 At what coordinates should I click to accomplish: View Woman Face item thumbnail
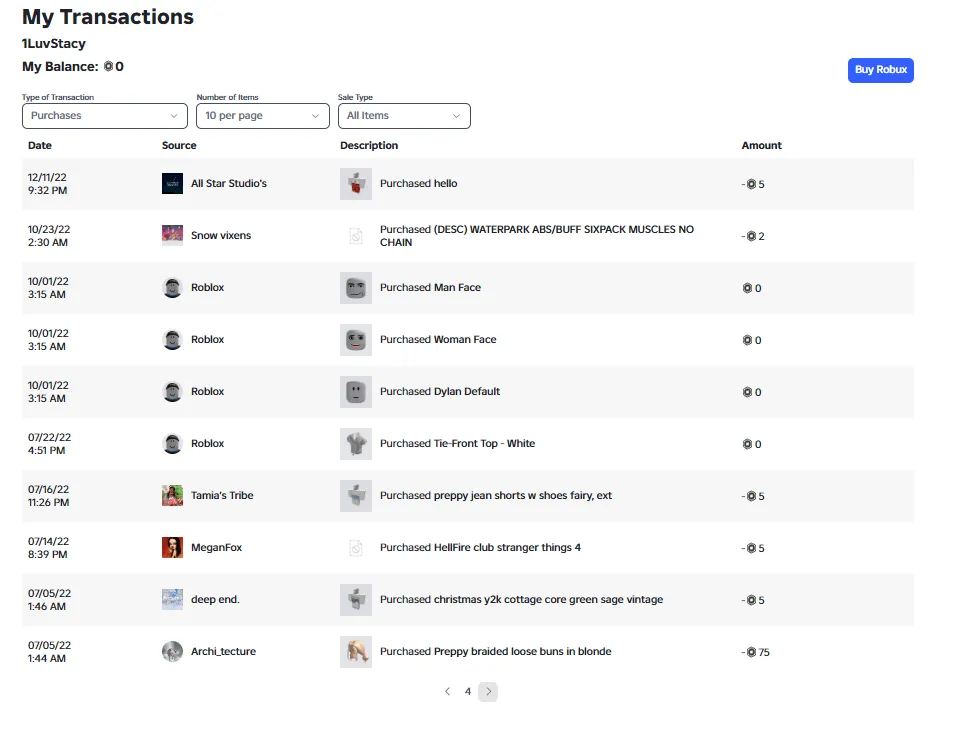tap(356, 340)
